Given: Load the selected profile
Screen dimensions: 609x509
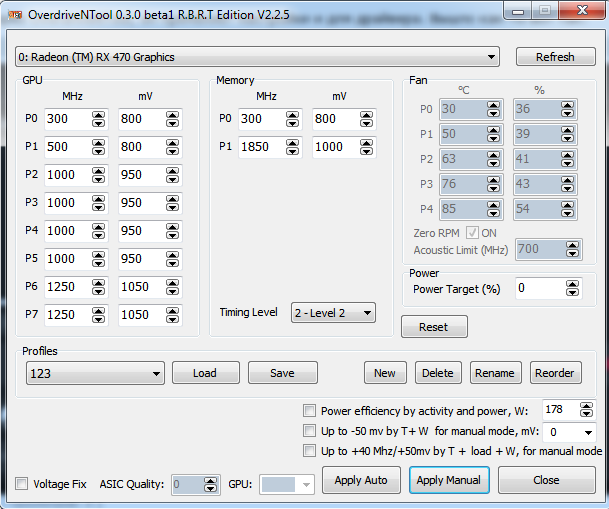Looking at the screenshot, I should coord(205,373).
